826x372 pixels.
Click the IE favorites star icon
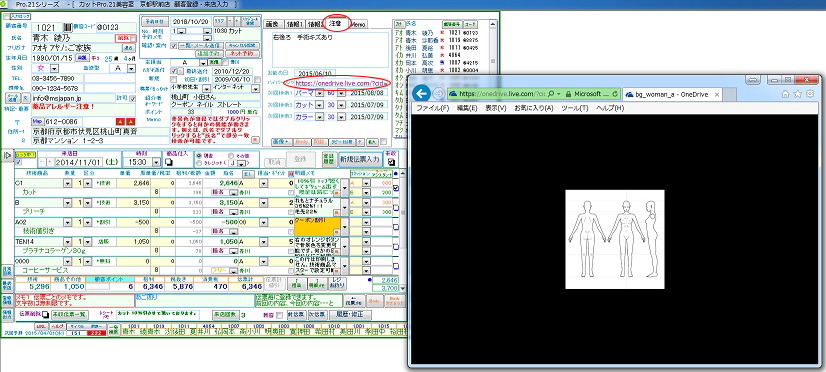click(798, 93)
